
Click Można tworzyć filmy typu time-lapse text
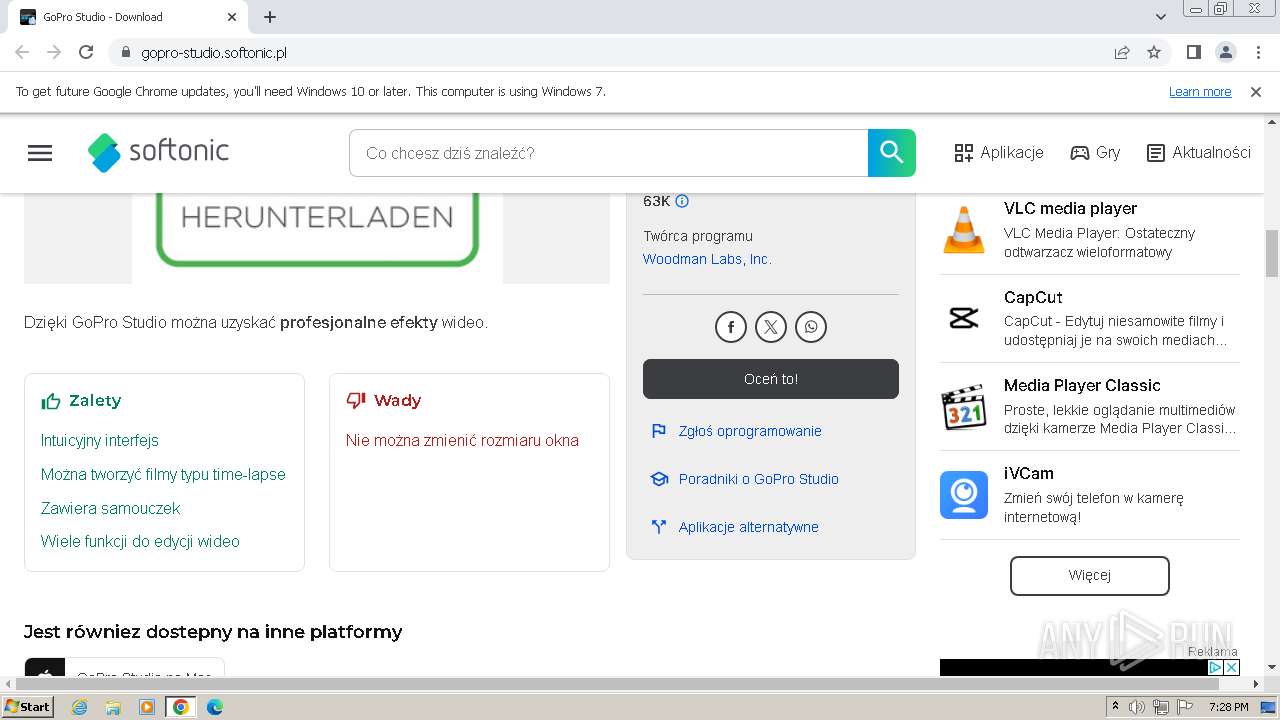[x=163, y=475]
